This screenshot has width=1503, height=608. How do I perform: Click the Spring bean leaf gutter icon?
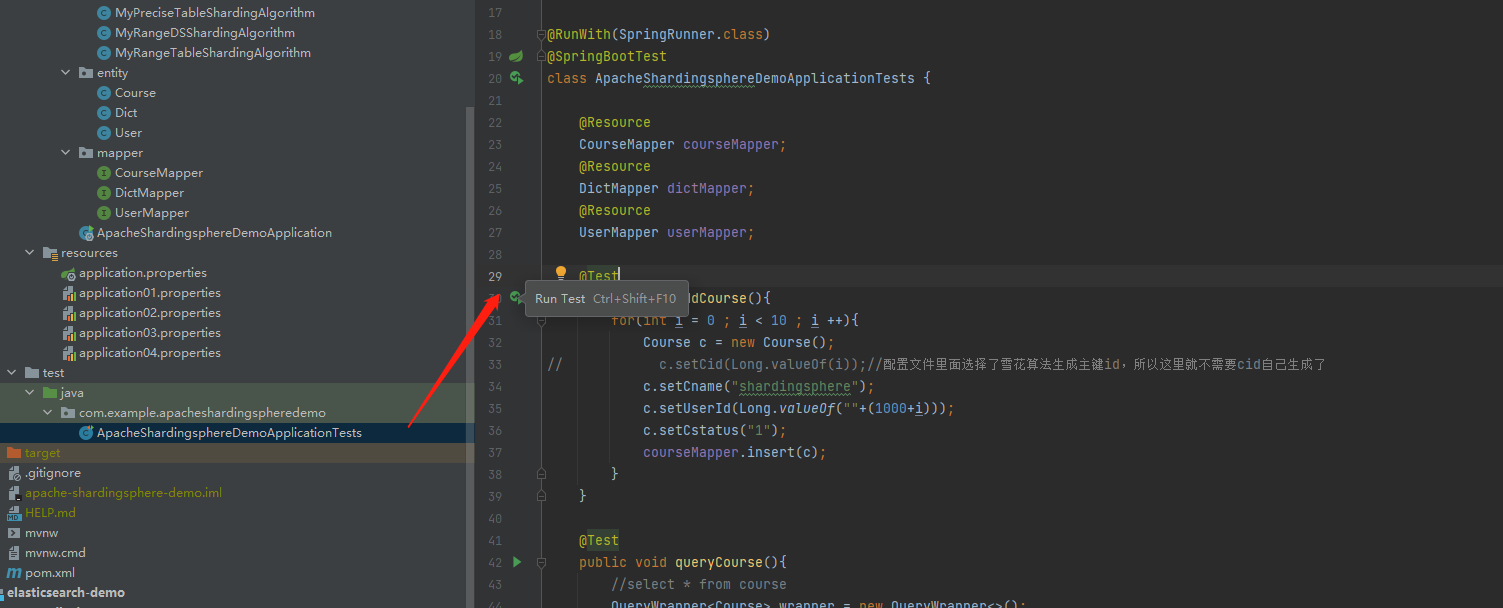coord(516,56)
